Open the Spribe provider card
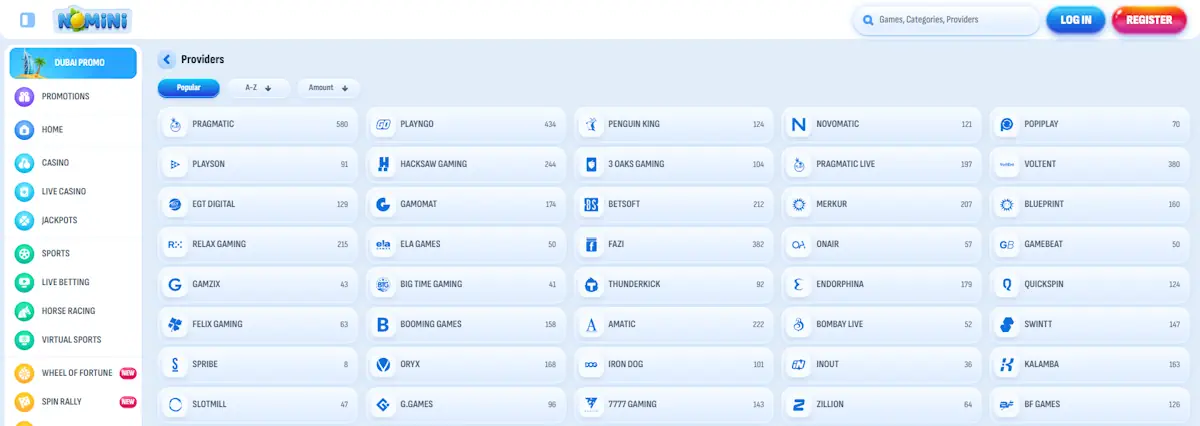The width and height of the screenshot is (1200, 426). pos(258,365)
